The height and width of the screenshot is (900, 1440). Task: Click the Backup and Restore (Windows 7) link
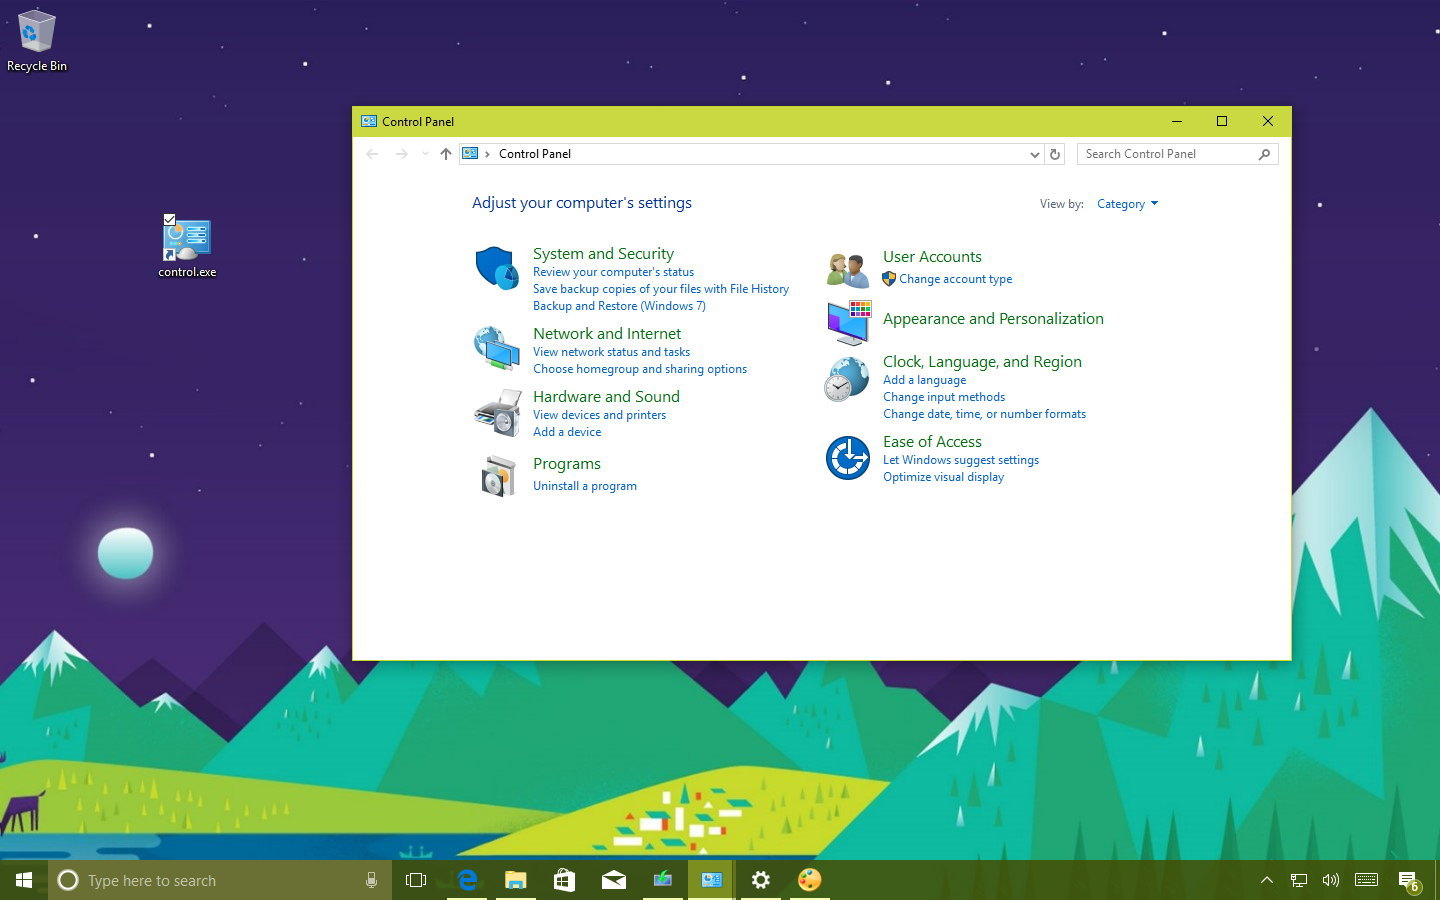[619, 305]
